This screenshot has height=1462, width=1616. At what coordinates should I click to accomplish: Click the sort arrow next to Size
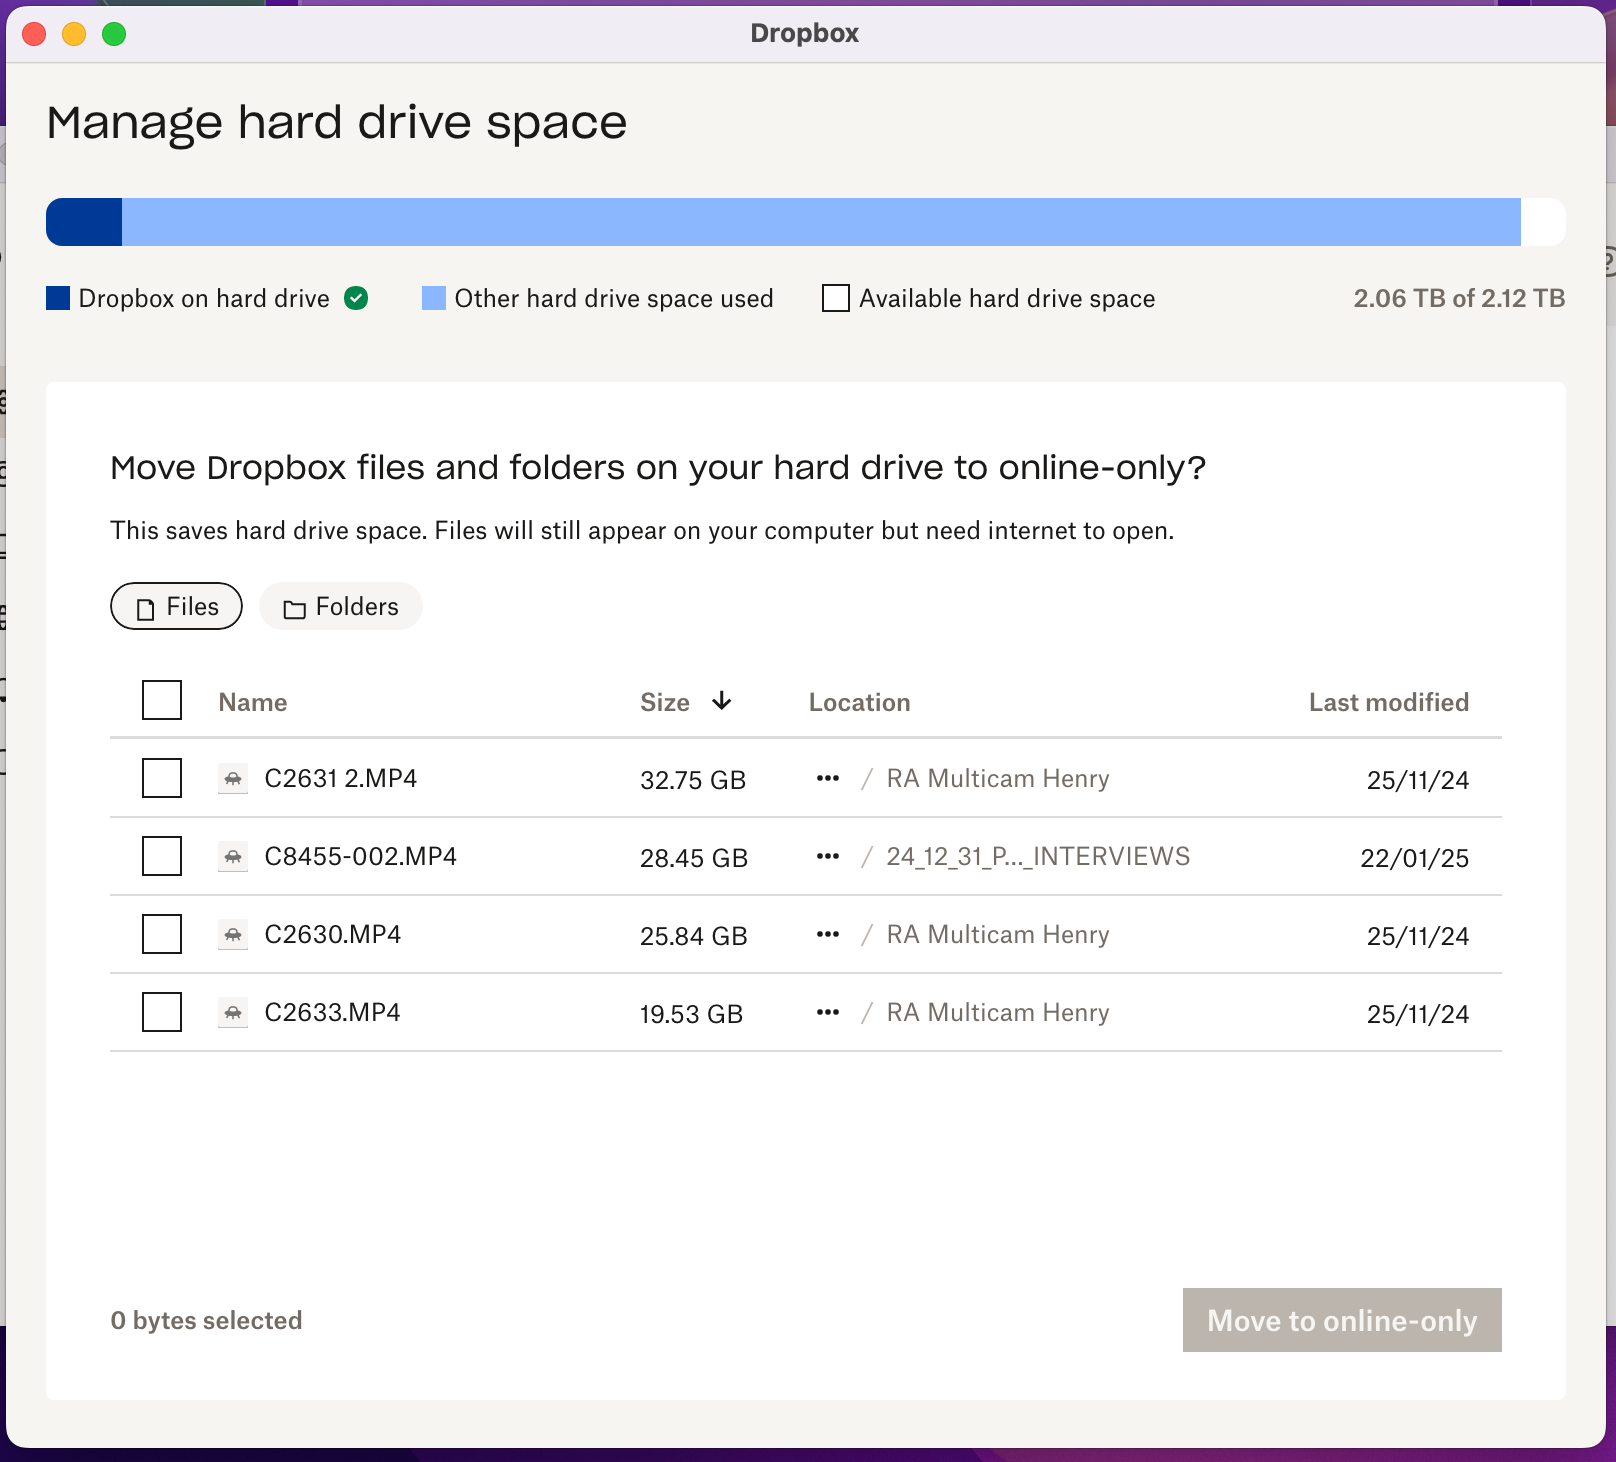pyautogui.click(x=721, y=702)
